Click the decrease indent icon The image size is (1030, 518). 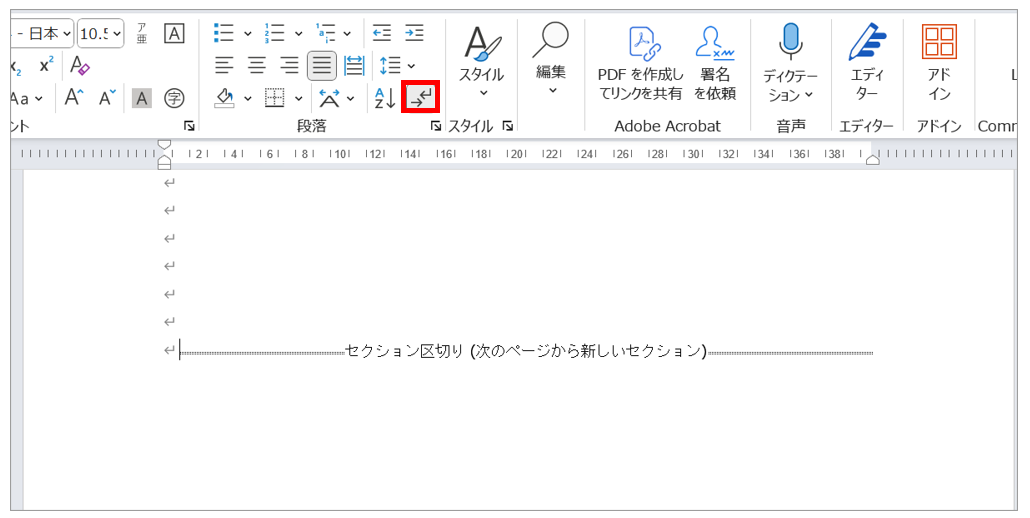tap(382, 33)
